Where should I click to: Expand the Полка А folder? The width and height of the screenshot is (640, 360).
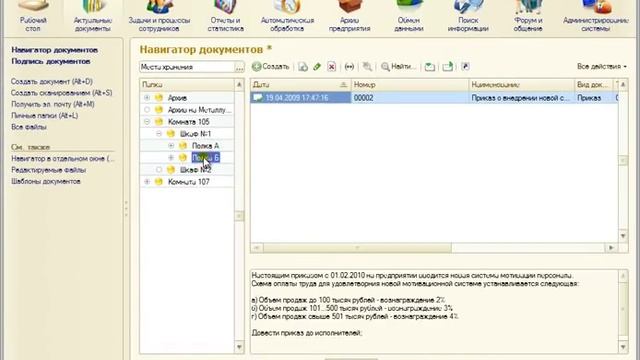(171, 146)
